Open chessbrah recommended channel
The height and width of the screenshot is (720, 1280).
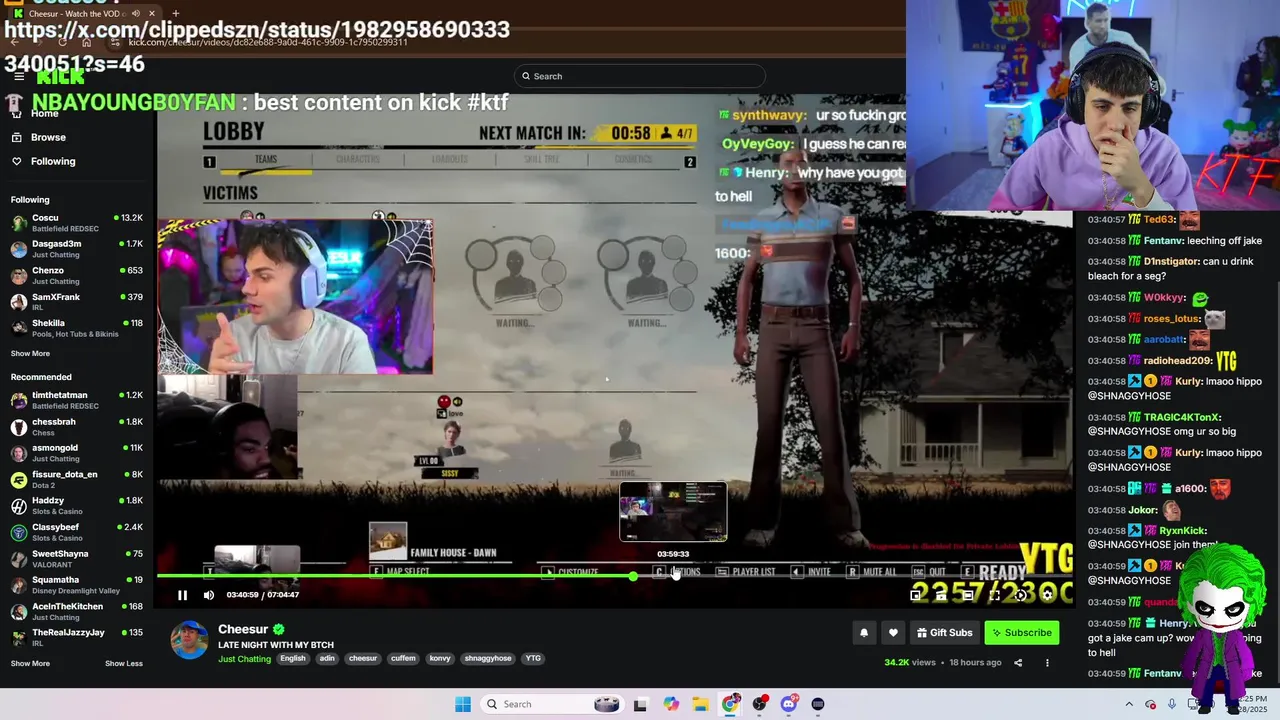point(77,427)
